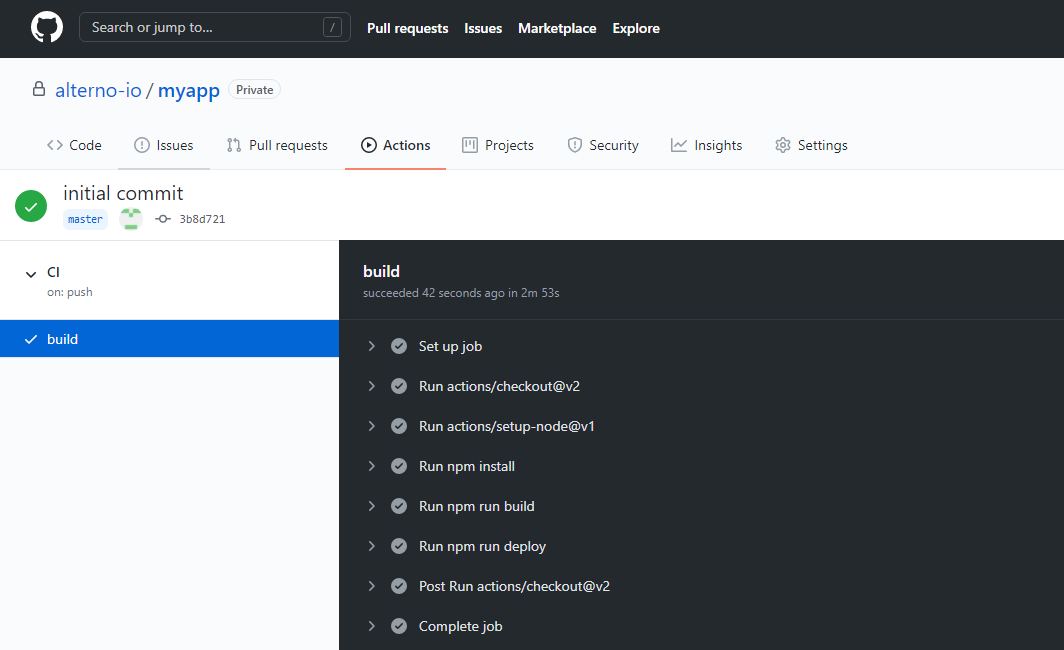View the Insights tab
The height and width of the screenshot is (650, 1064).
tap(706, 145)
